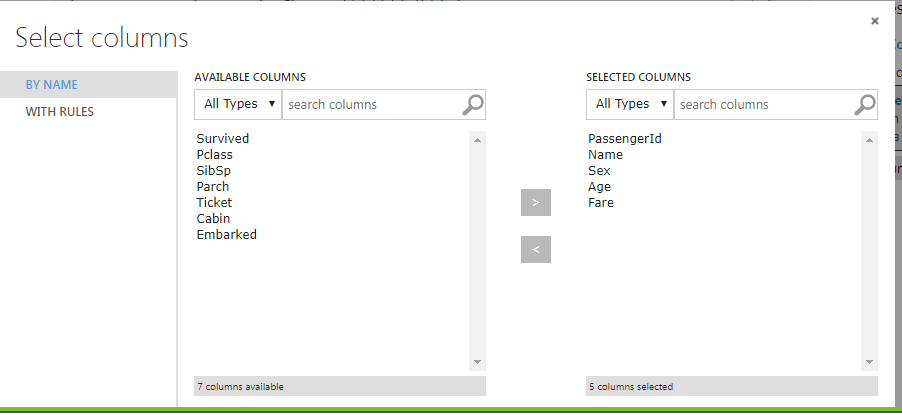The image size is (902, 413).
Task: Open All Types dropdown for selected columns
Action: pos(630,104)
